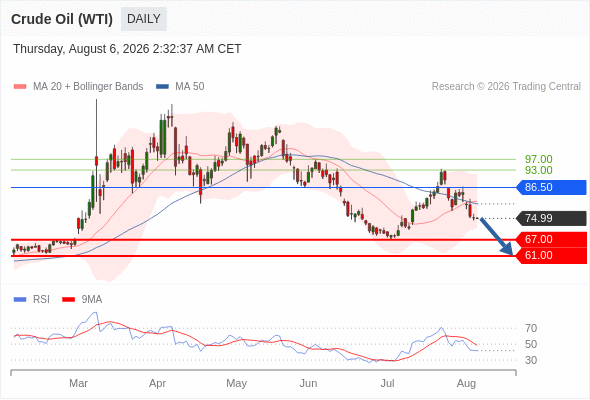590x400 pixels.
Task: Click the 97.00 resistance level label
Action: pyautogui.click(x=538, y=159)
